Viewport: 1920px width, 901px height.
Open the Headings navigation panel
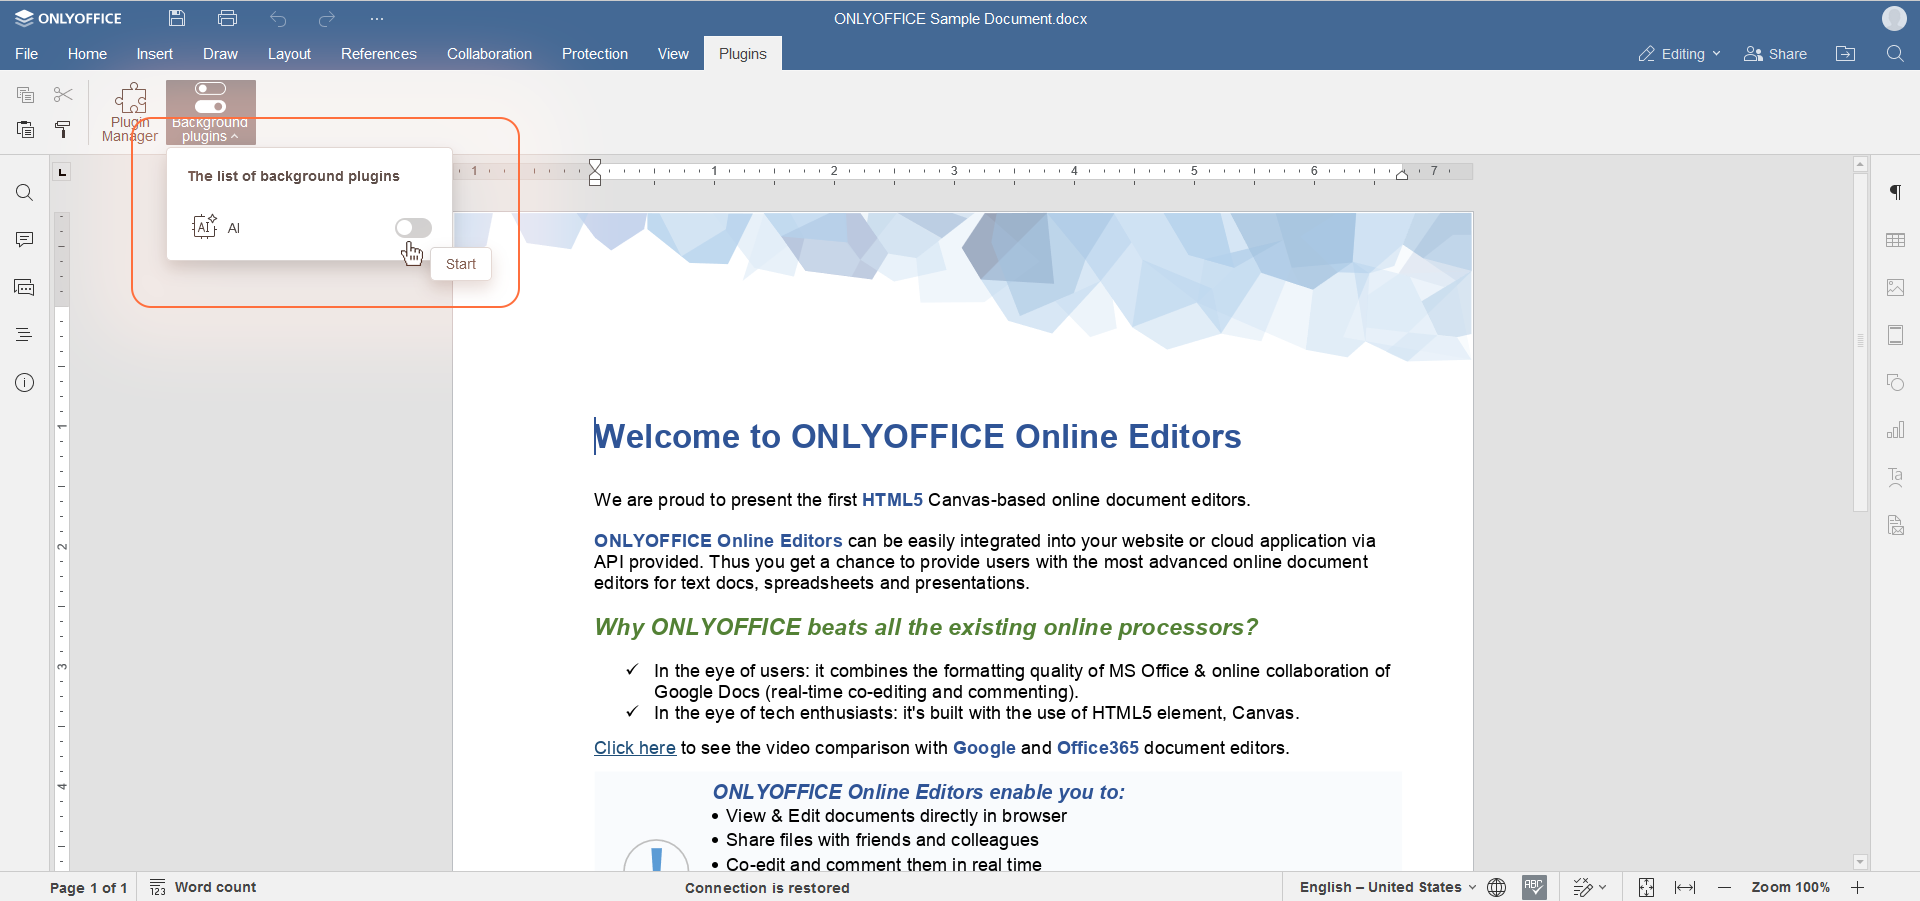(x=25, y=335)
